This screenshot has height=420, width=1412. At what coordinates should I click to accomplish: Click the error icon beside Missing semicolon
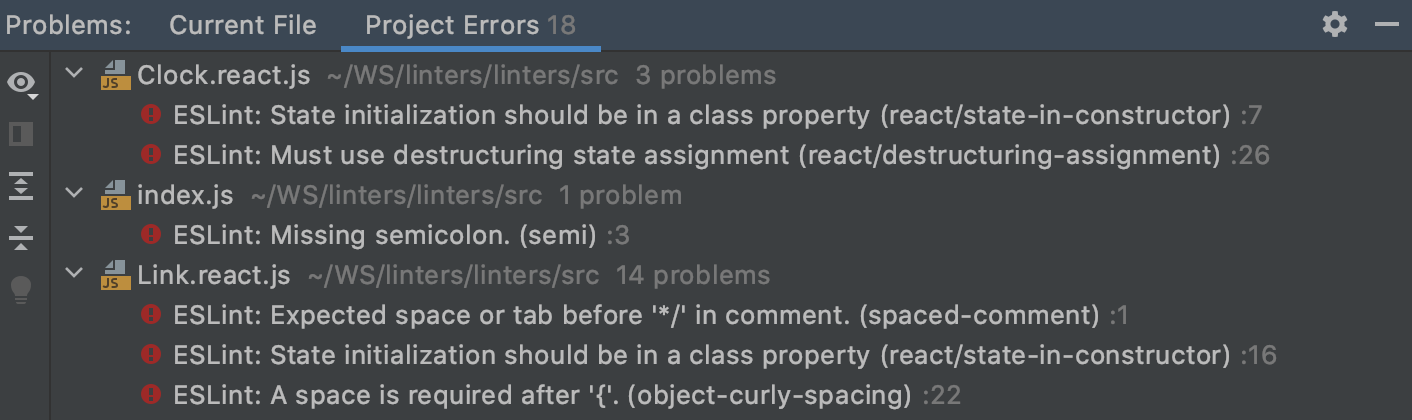pos(151,235)
